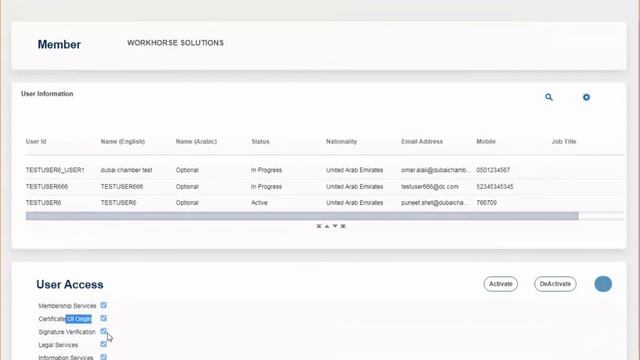
Task: Sort by the Status column header
Action: [260, 142]
